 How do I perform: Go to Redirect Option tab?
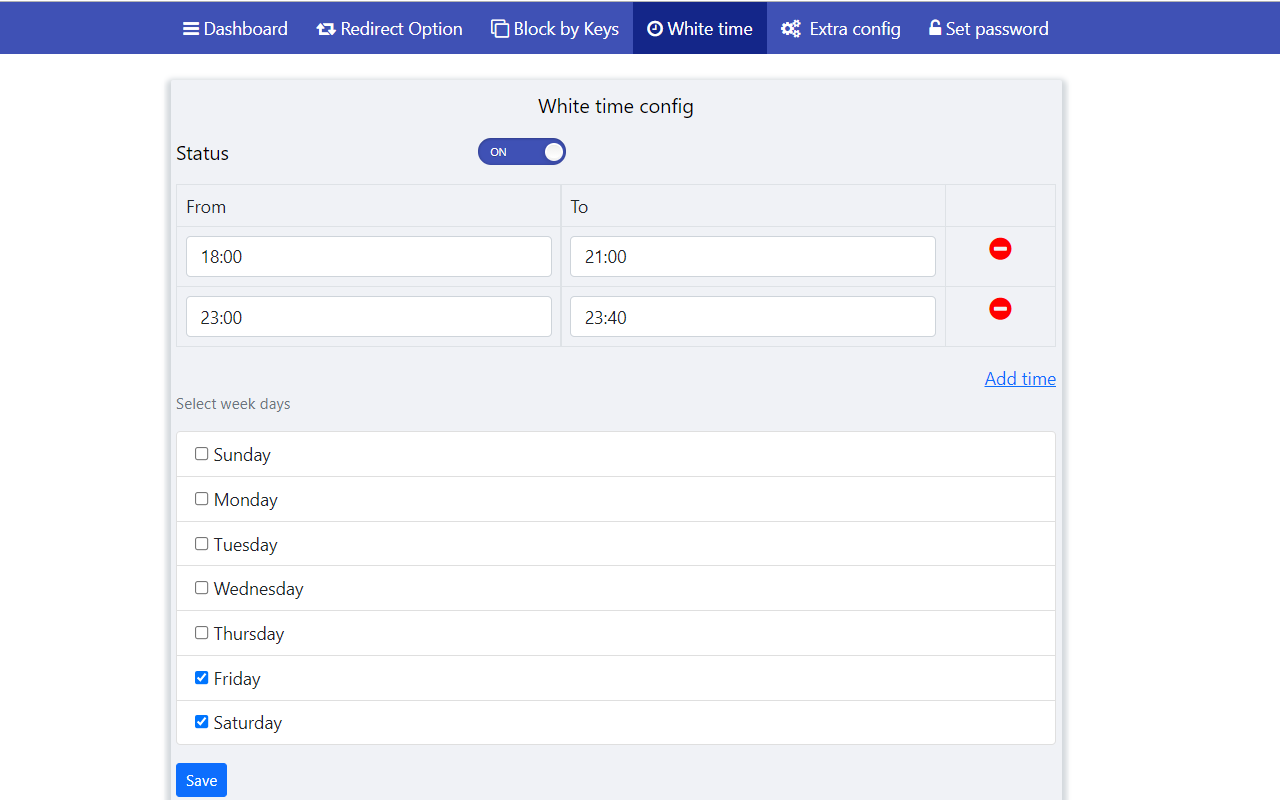[x=389, y=28]
